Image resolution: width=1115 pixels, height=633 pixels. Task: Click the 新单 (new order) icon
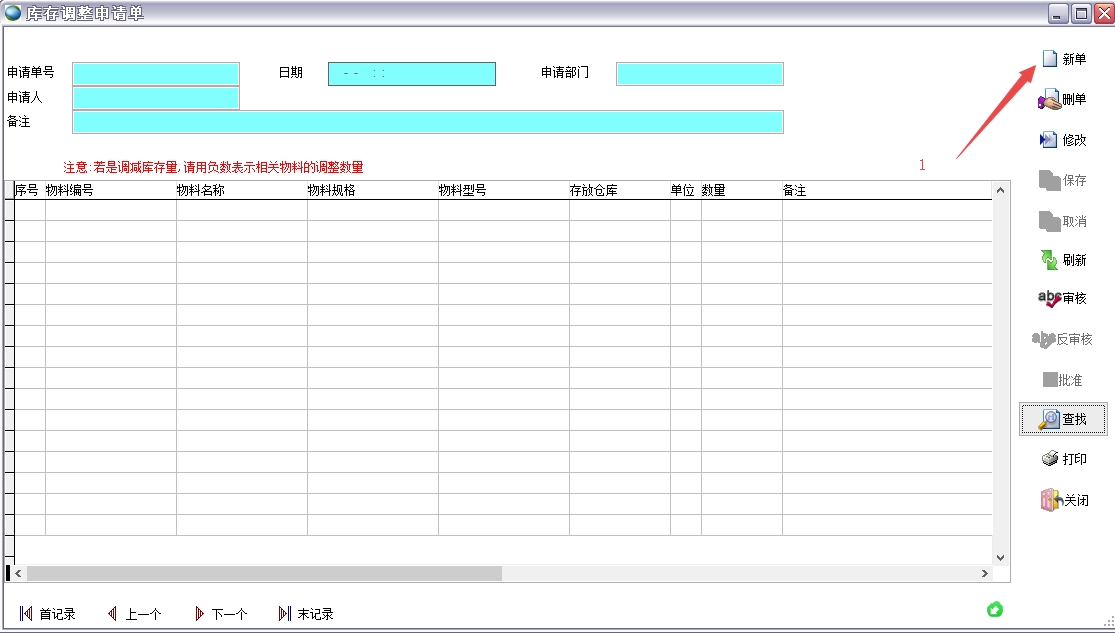coord(1050,59)
